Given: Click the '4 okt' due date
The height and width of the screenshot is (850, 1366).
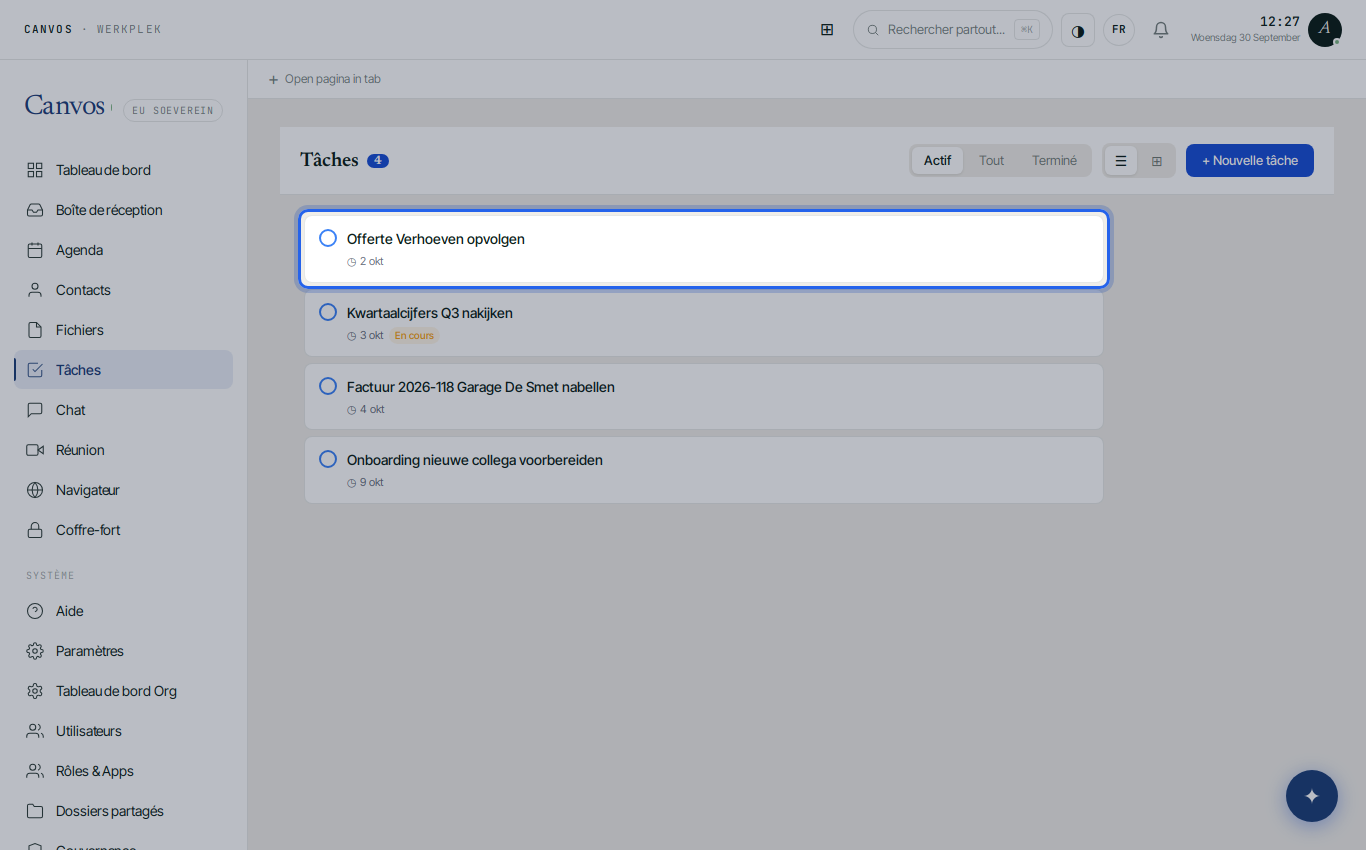Looking at the screenshot, I should 365,410.
